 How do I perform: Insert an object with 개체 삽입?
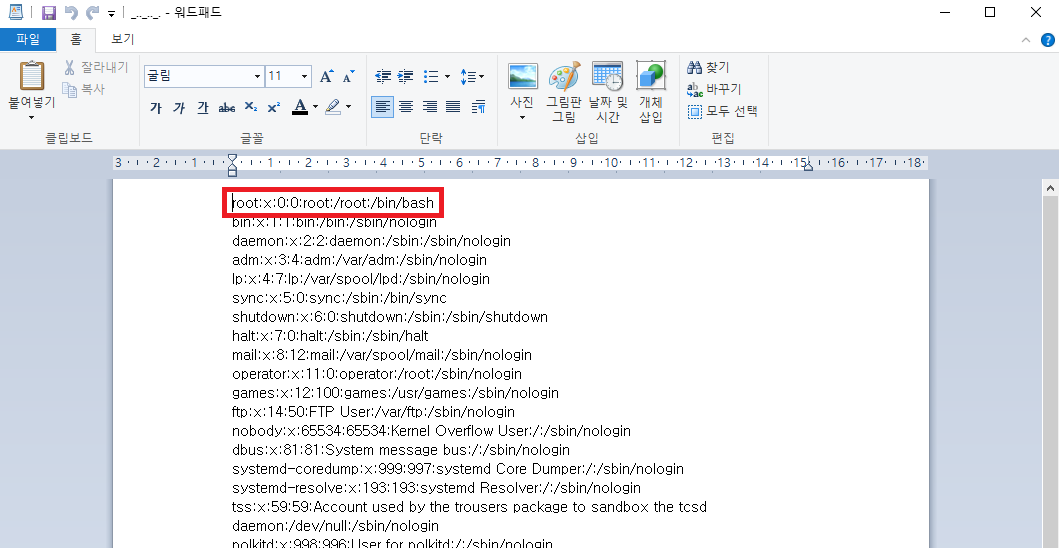(x=651, y=91)
